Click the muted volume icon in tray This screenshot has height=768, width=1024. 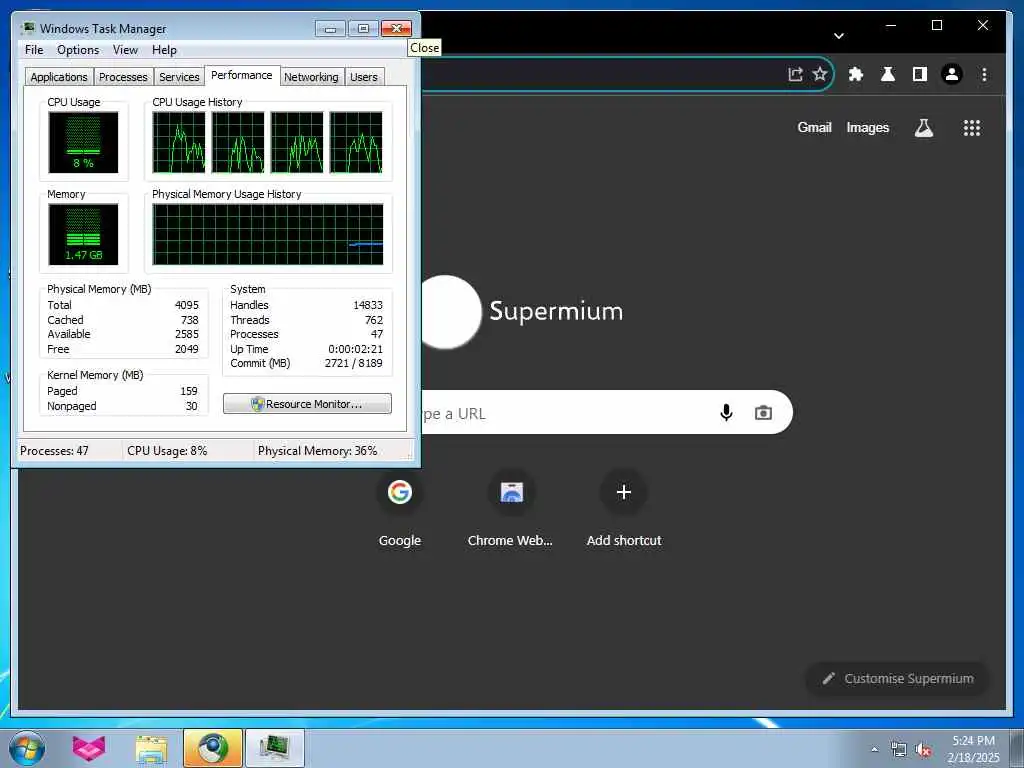[x=923, y=750]
